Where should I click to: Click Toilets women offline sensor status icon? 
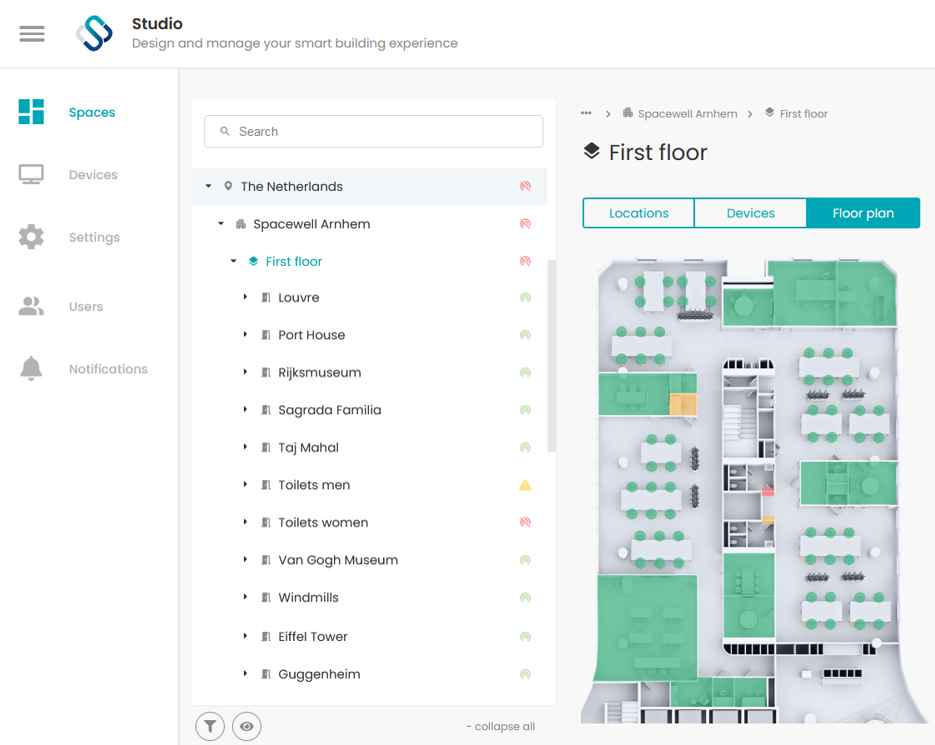click(525, 522)
